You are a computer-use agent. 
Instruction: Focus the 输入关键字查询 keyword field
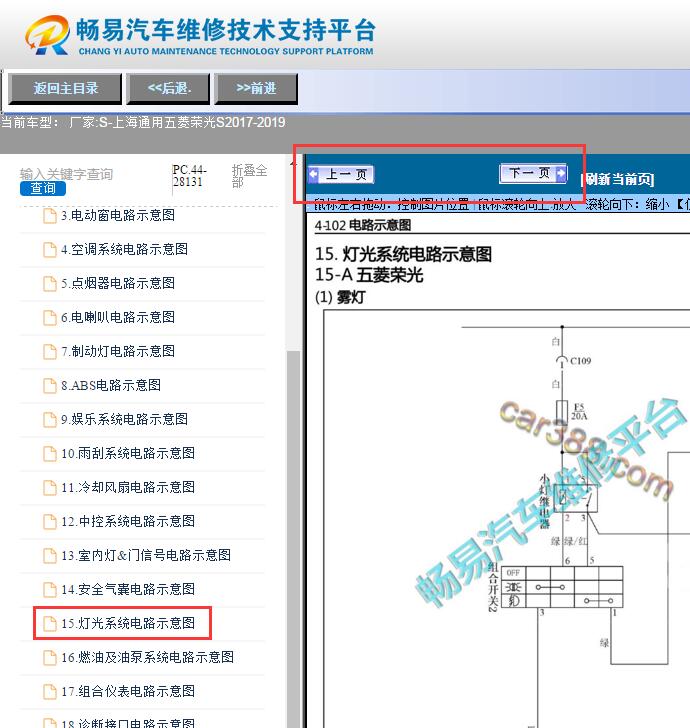coord(66,174)
